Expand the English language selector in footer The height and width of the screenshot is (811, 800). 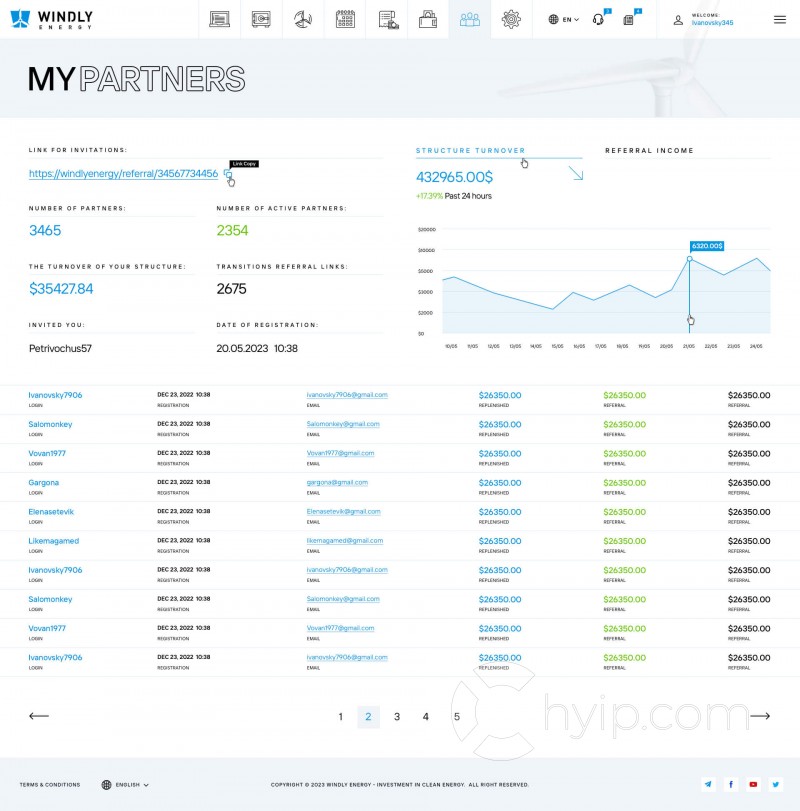(x=125, y=785)
